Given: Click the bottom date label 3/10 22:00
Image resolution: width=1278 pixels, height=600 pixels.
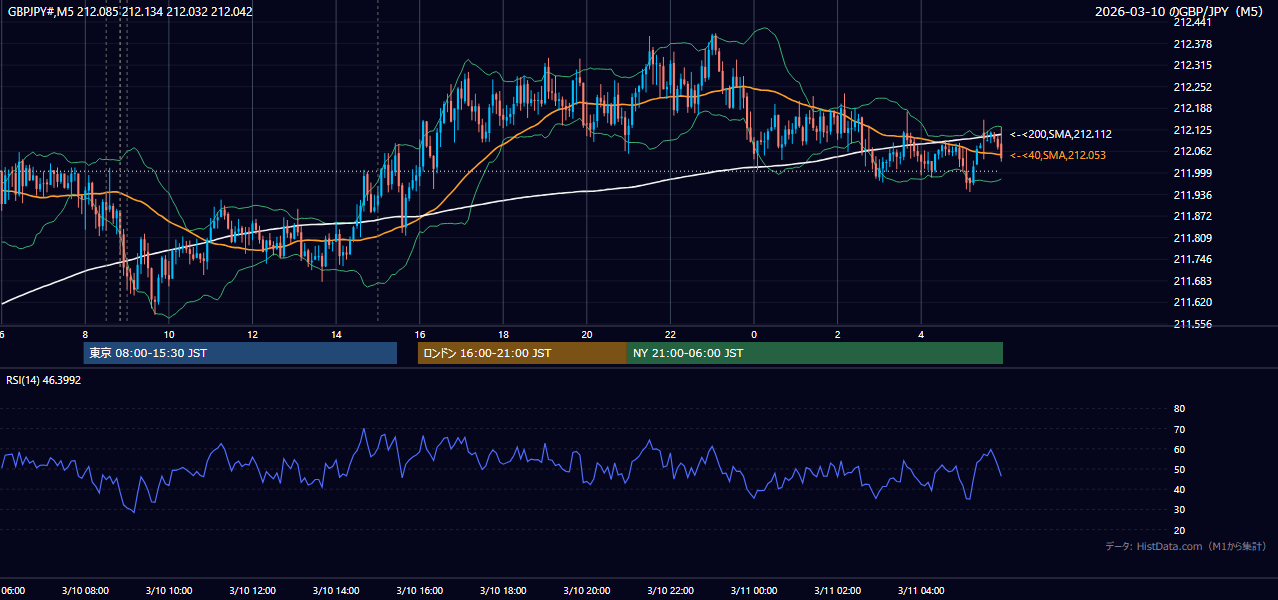Looking at the screenshot, I should [x=670, y=591].
